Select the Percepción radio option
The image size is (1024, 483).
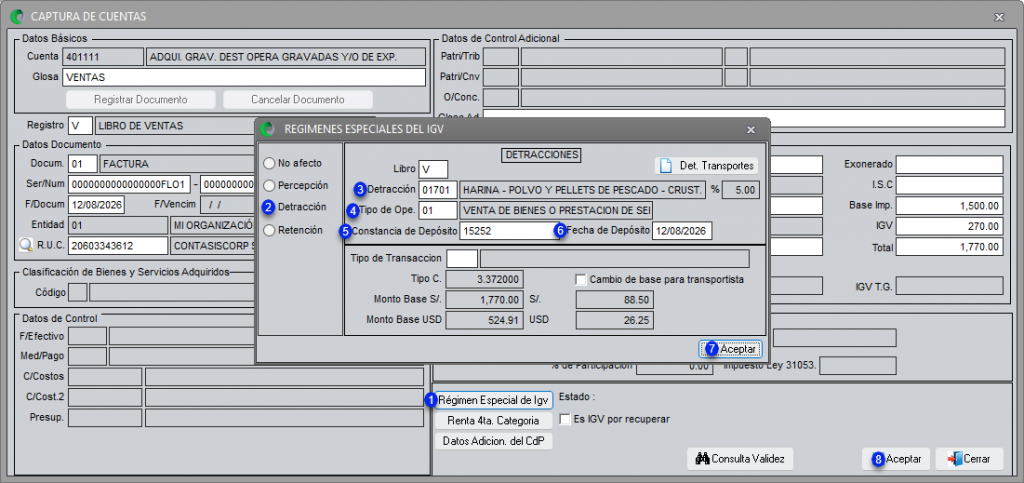click(268, 185)
